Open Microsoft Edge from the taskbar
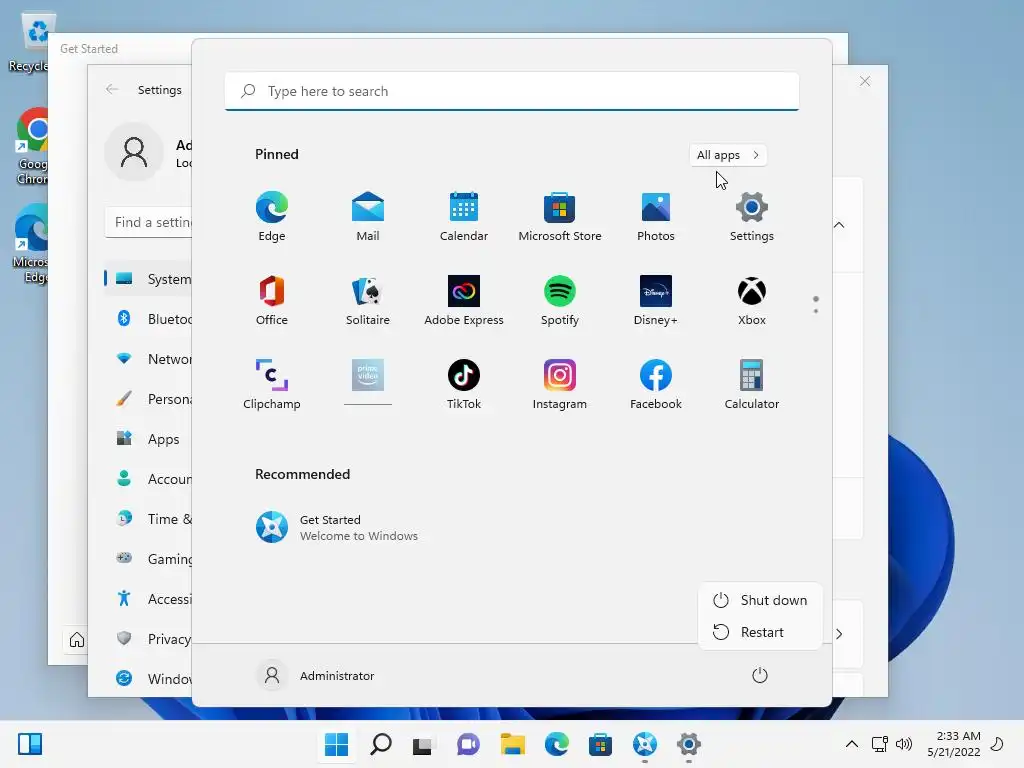The height and width of the screenshot is (768, 1024). [556, 744]
